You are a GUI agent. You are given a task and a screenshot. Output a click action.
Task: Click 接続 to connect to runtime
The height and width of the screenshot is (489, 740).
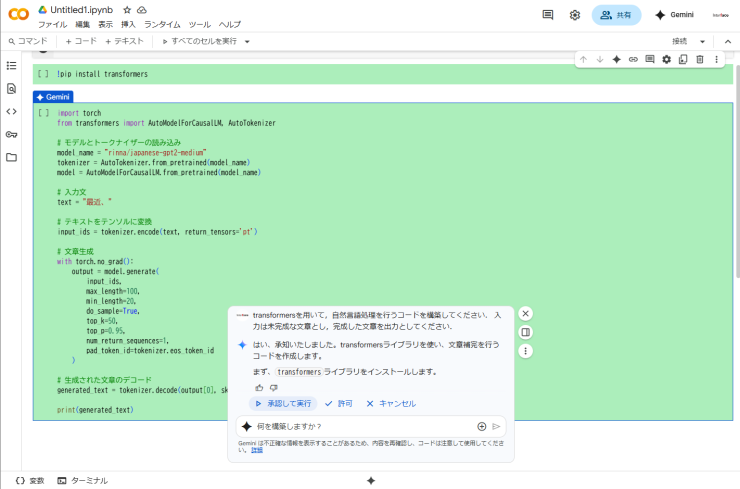680,42
